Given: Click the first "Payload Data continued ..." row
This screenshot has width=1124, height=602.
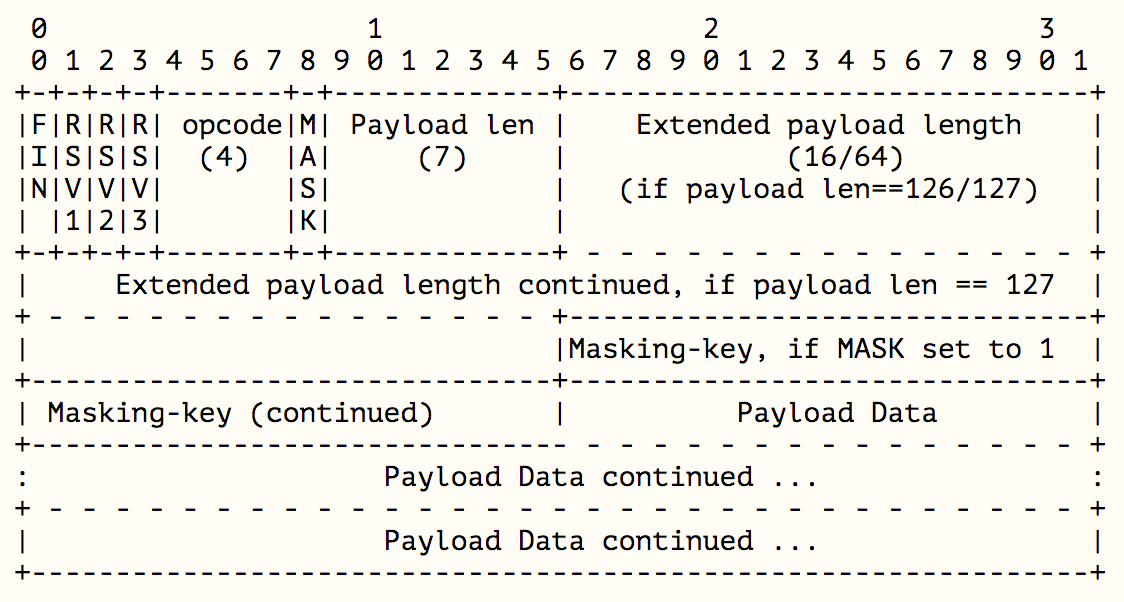Looking at the screenshot, I should pos(601,477).
